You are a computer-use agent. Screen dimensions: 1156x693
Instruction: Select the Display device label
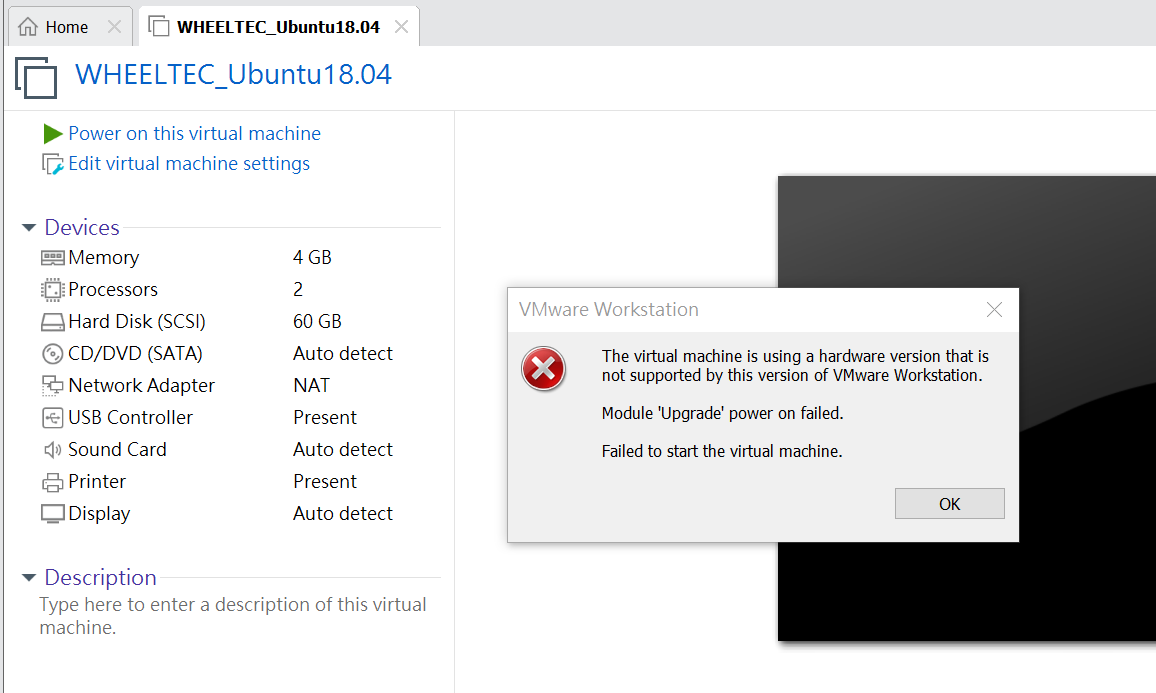pos(100,514)
